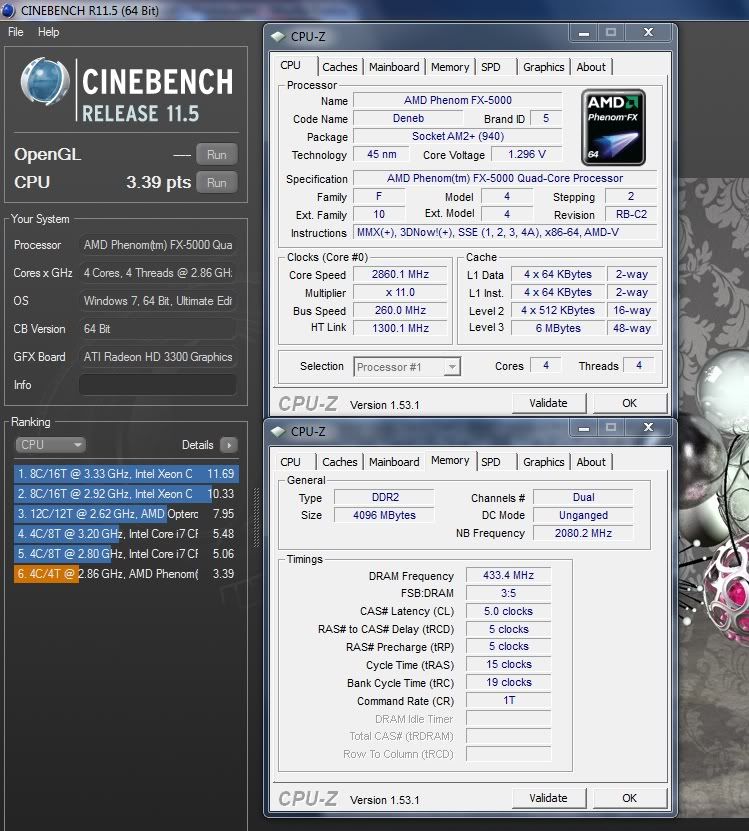Screen dimensions: 749x831
Task: Switch to Caches tab in upper CPU-Z
Action: (340, 67)
